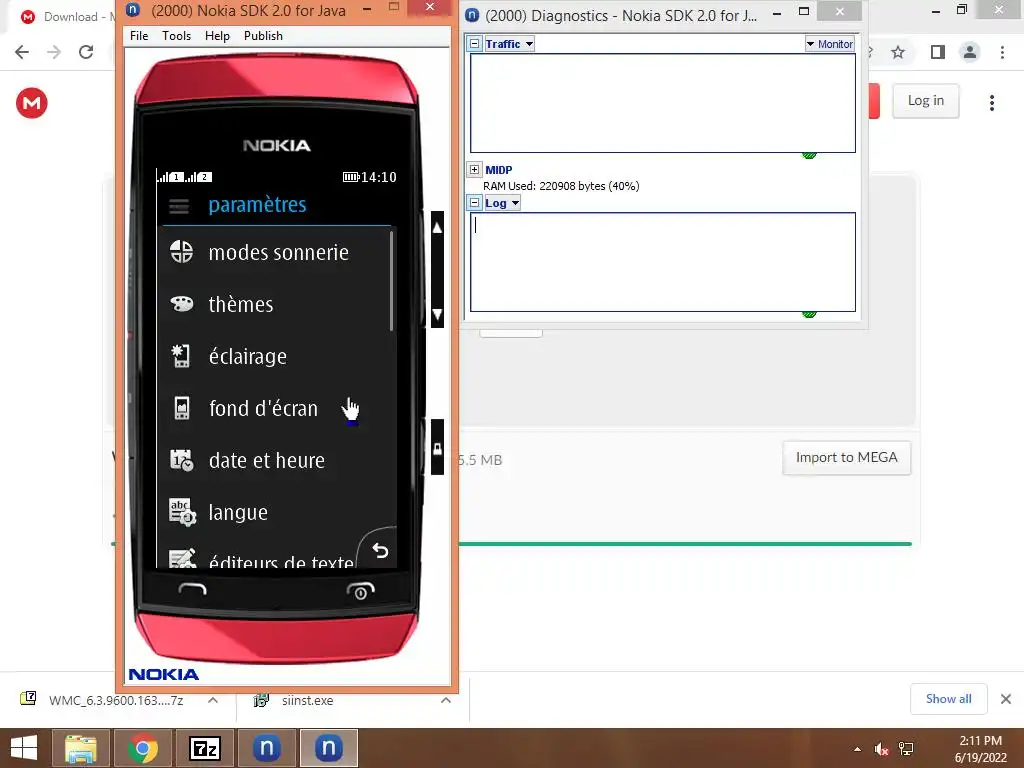
Task: Open the Publish menu in Nokia SDK
Action: (x=263, y=36)
